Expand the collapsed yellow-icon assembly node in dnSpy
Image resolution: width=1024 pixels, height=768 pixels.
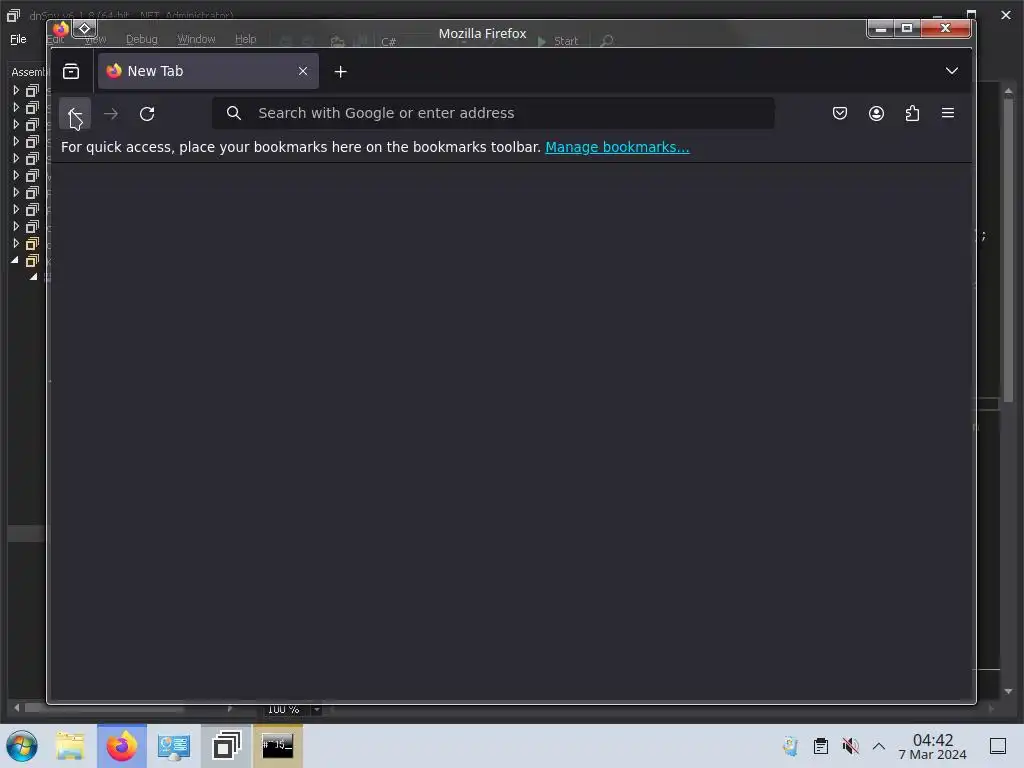click(16, 244)
